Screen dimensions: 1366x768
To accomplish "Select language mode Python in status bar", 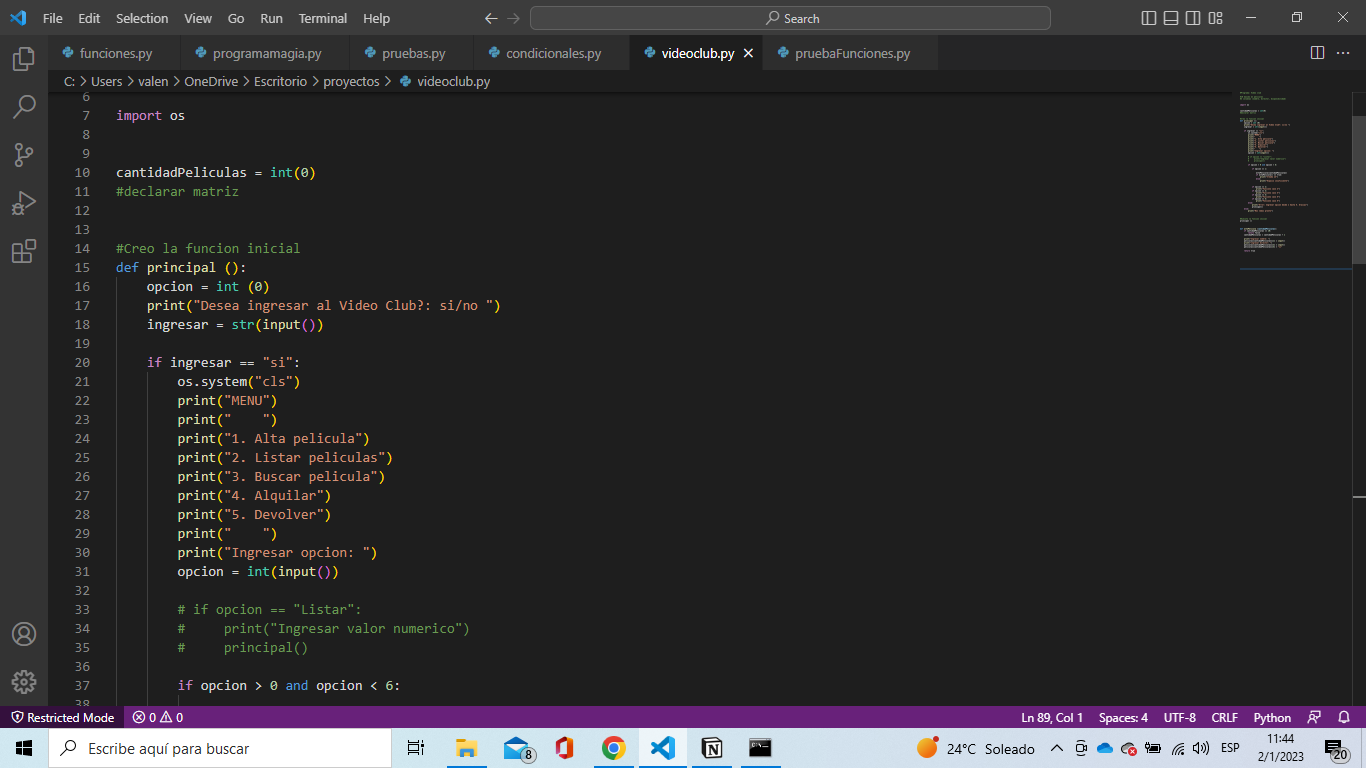I will point(1272,717).
